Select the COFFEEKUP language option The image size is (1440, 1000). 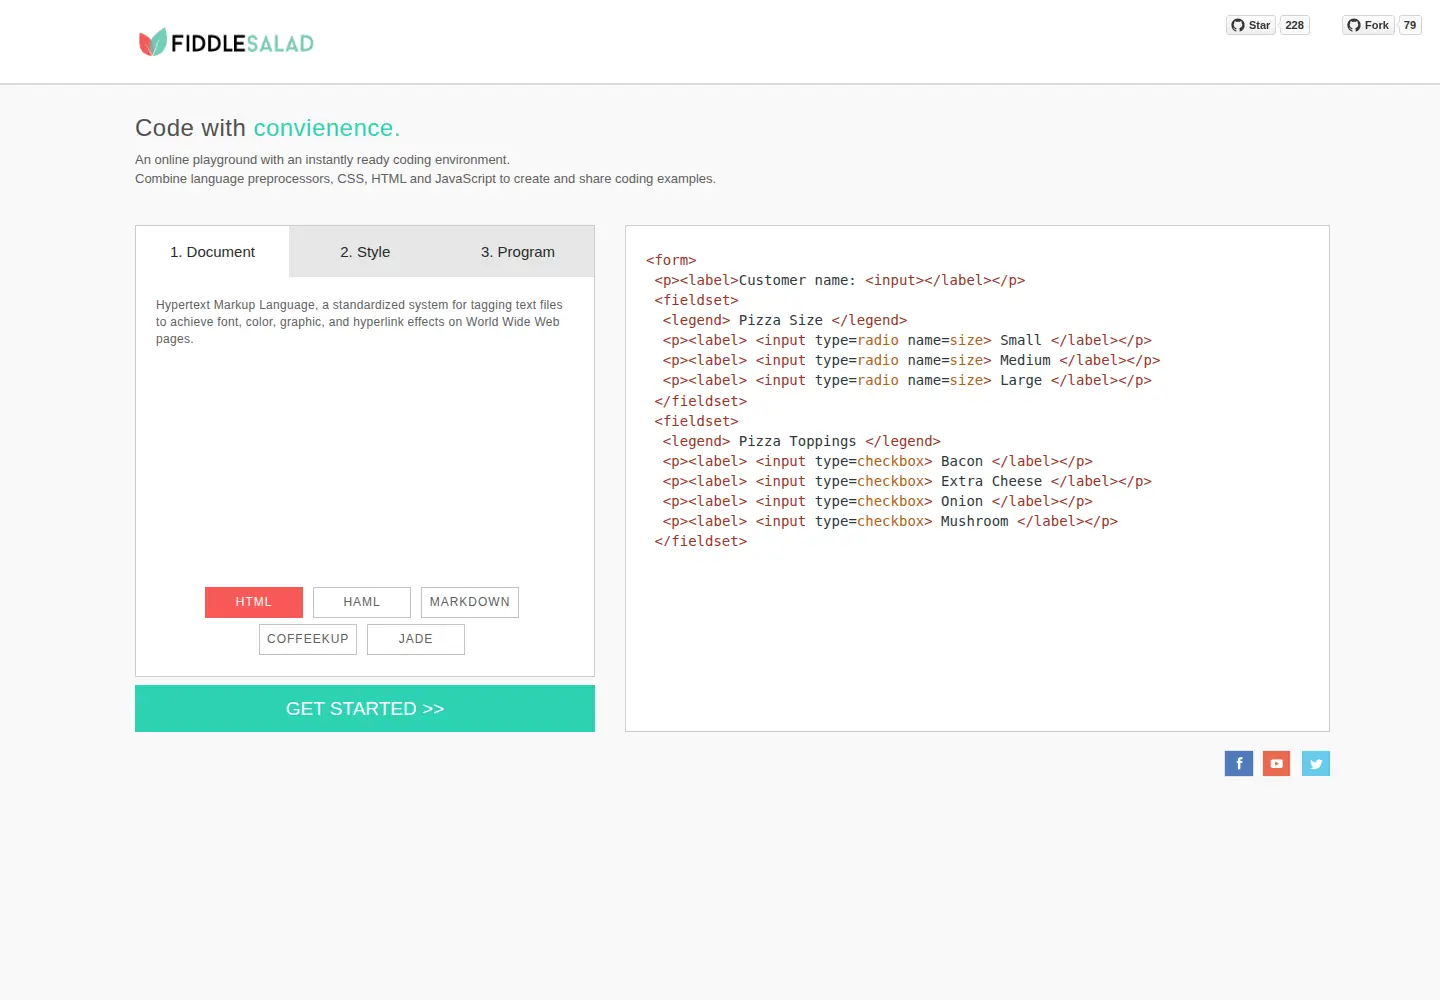point(308,639)
